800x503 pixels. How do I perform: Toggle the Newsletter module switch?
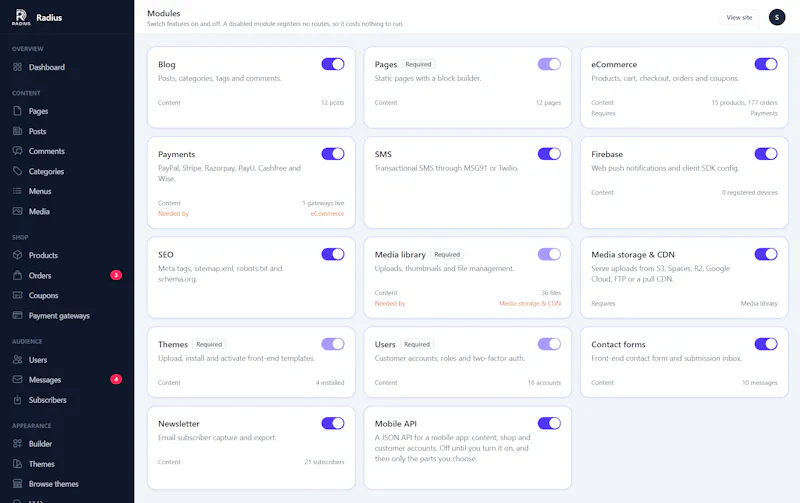[333, 423]
